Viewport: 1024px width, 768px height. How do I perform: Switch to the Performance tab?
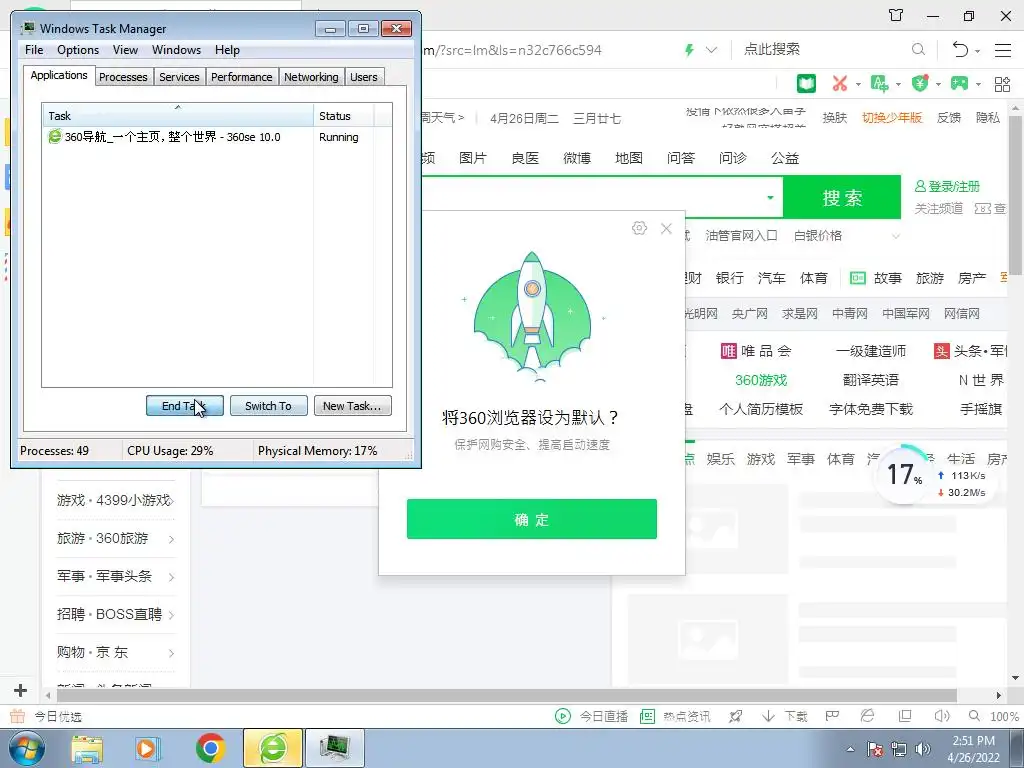pyautogui.click(x=242, y=77)
